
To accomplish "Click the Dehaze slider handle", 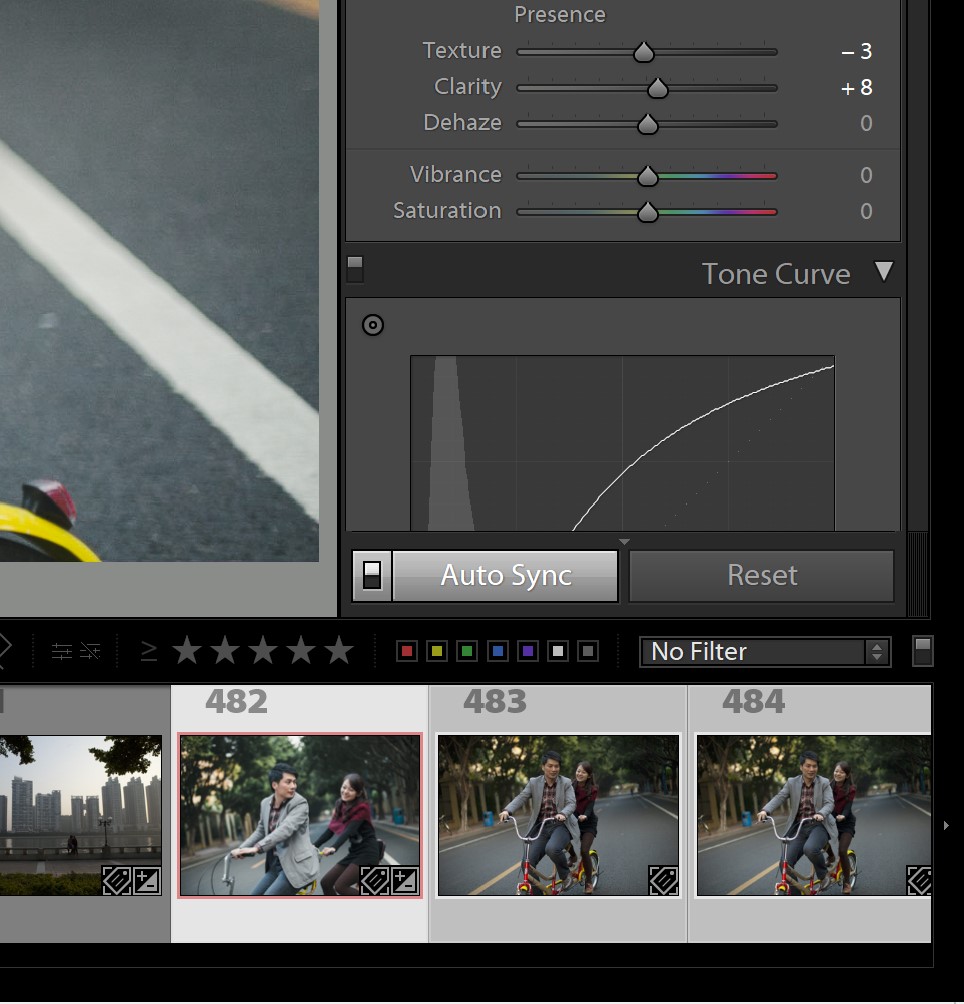I will click(648, 124).
